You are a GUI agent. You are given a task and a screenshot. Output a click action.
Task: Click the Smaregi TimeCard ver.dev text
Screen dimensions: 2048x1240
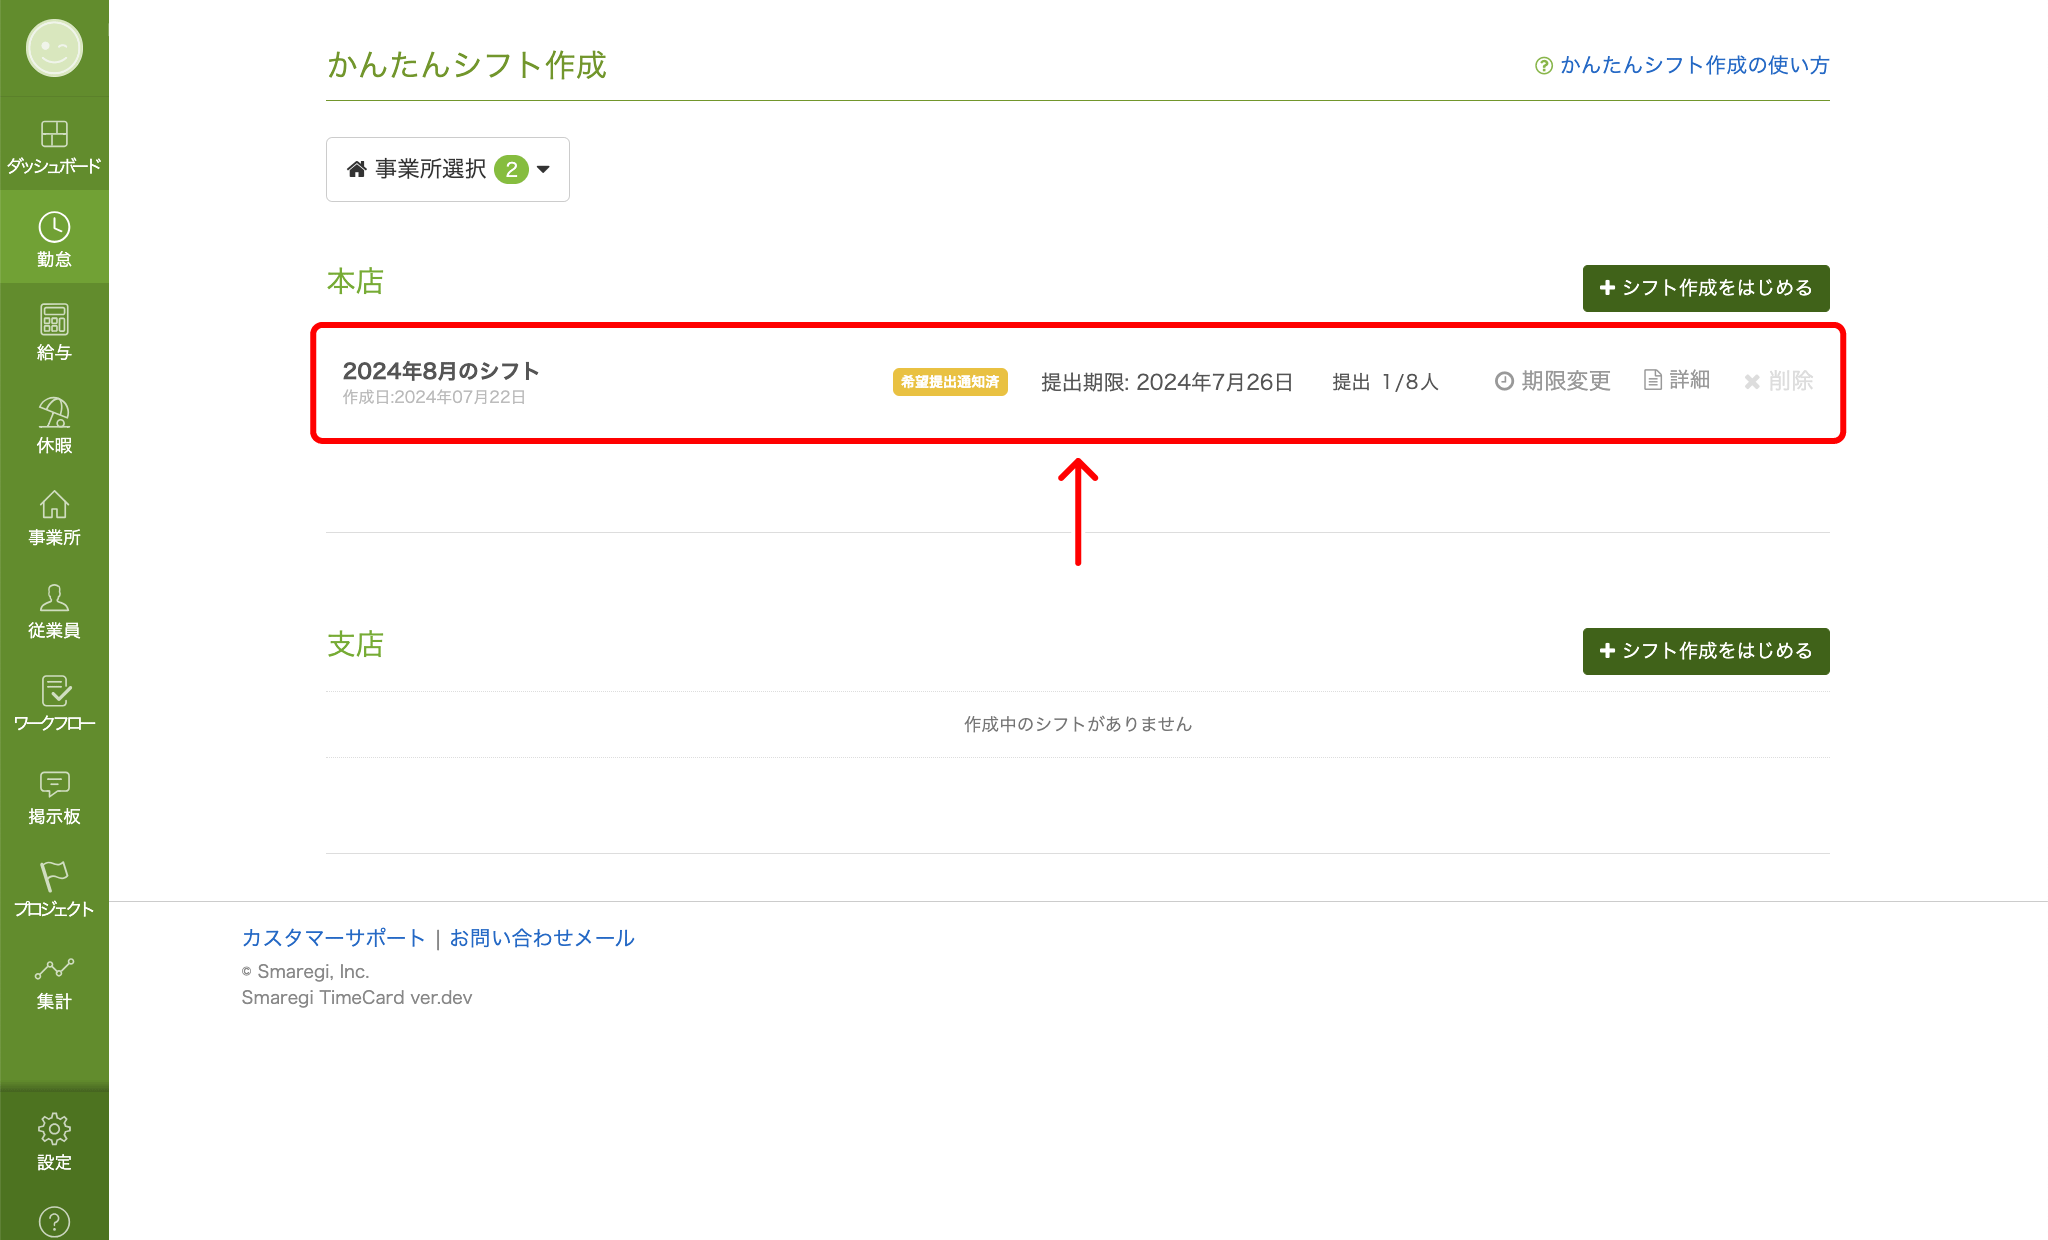click(x=357, y=998)
